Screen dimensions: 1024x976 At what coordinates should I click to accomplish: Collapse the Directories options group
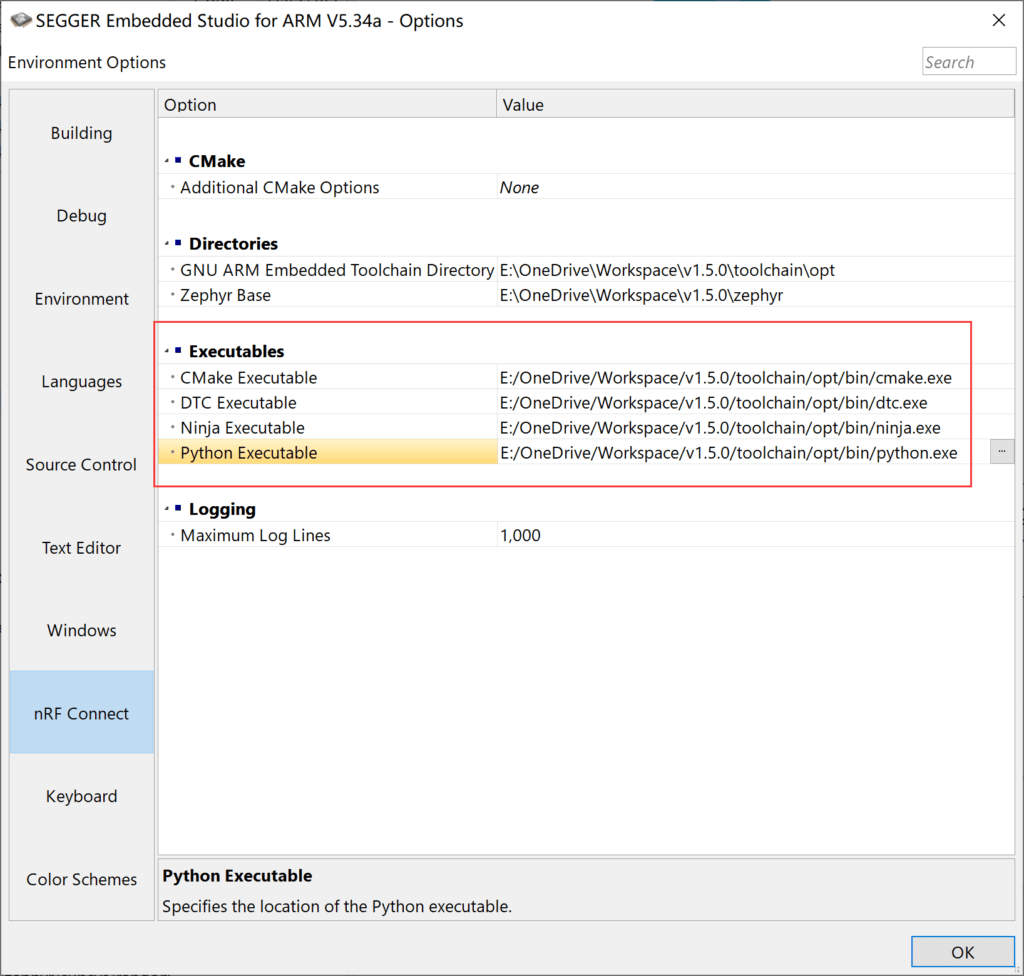pos(167,244)
